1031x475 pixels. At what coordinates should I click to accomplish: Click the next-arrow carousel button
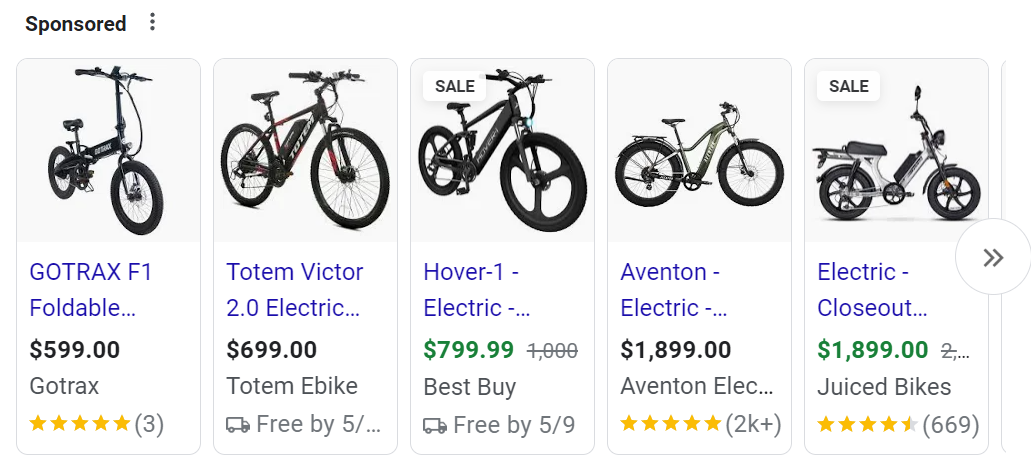tap(992, 258)
